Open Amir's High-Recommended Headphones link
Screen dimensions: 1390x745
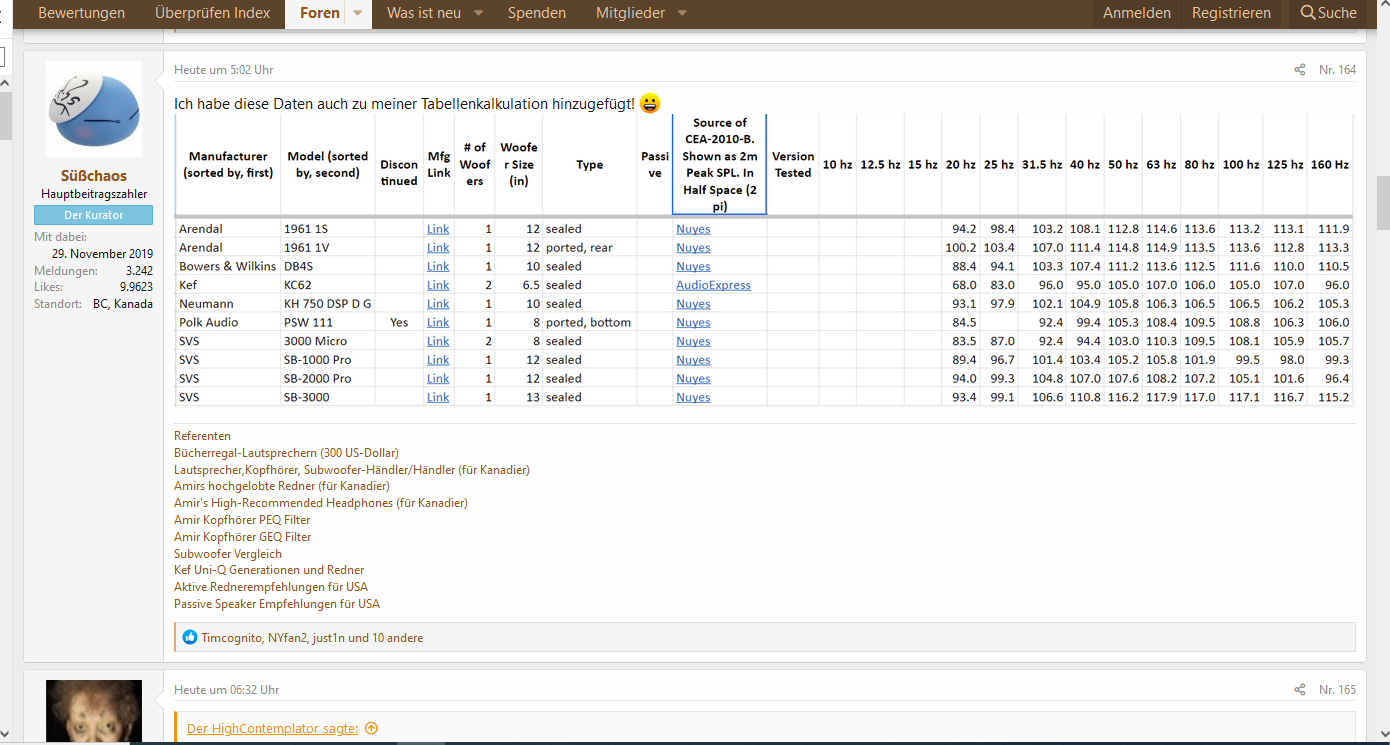tap(321, 503)
